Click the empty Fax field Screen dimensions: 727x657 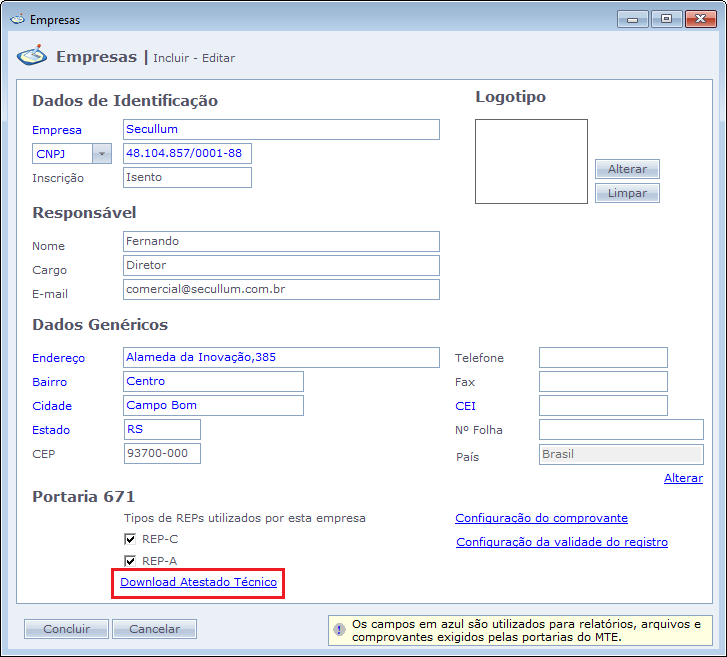603,382
